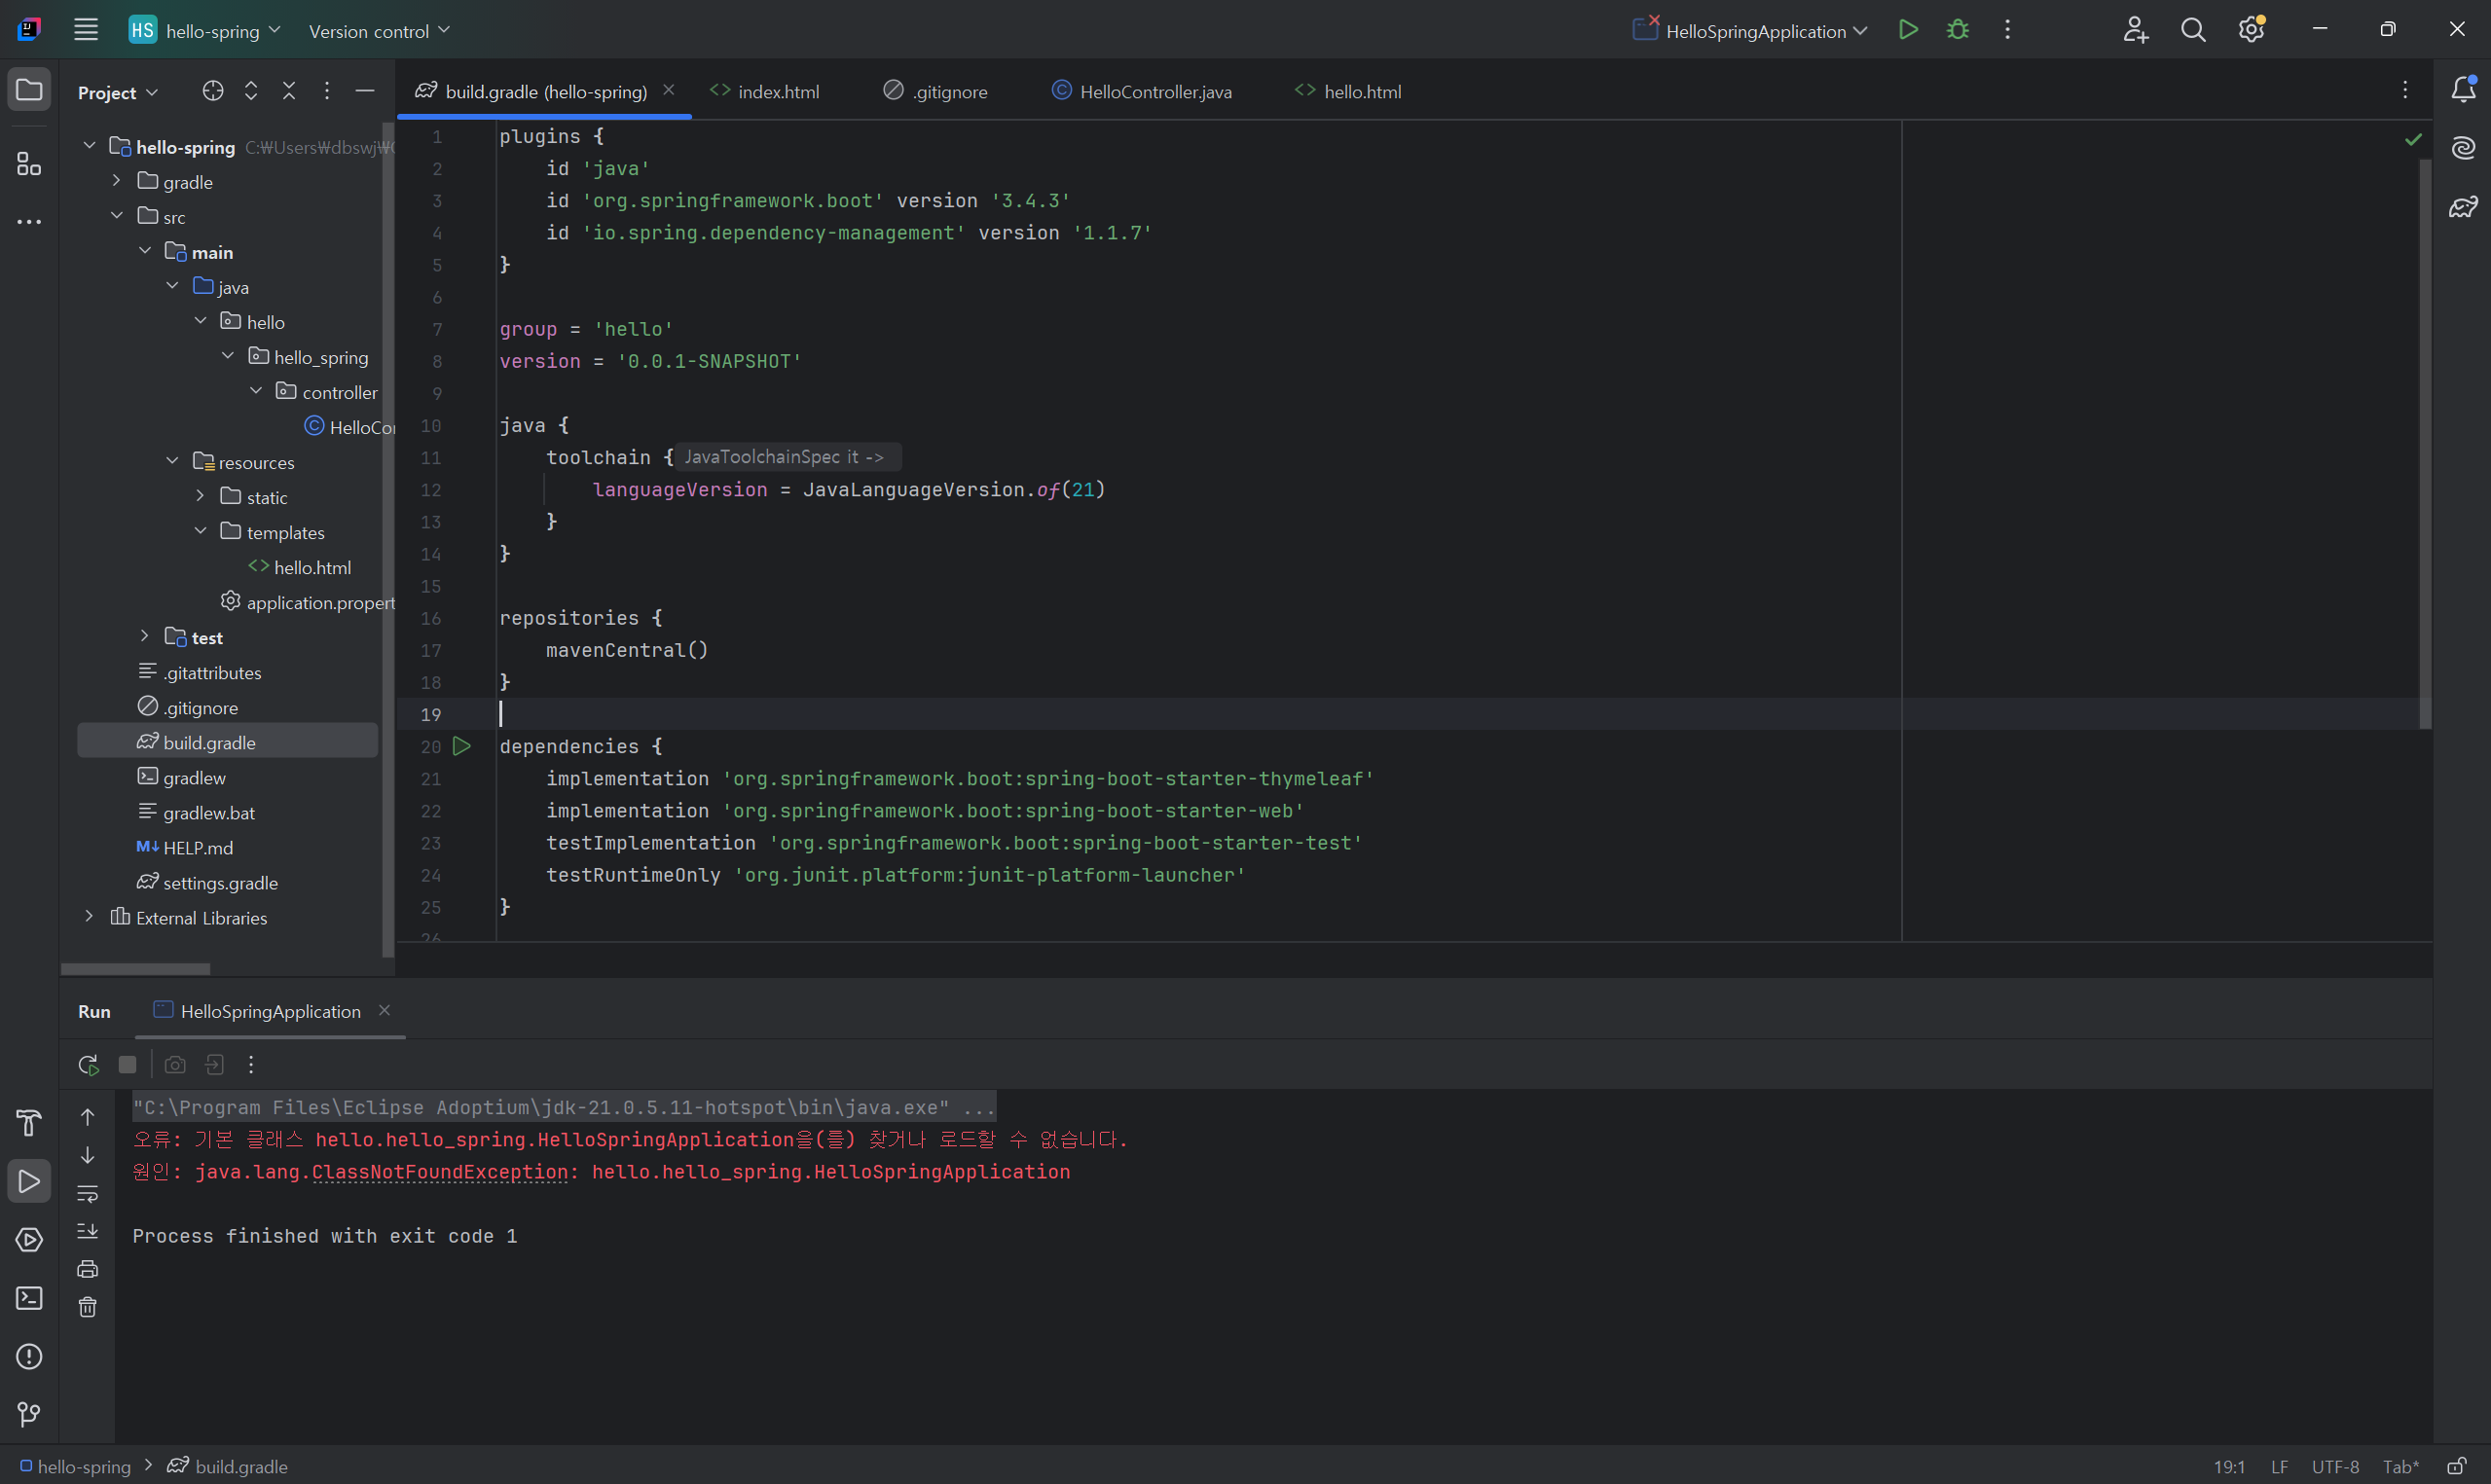Collapse the src folder
The width and height of the screenshot is (2491, 1484).
(x=117, y=216)
